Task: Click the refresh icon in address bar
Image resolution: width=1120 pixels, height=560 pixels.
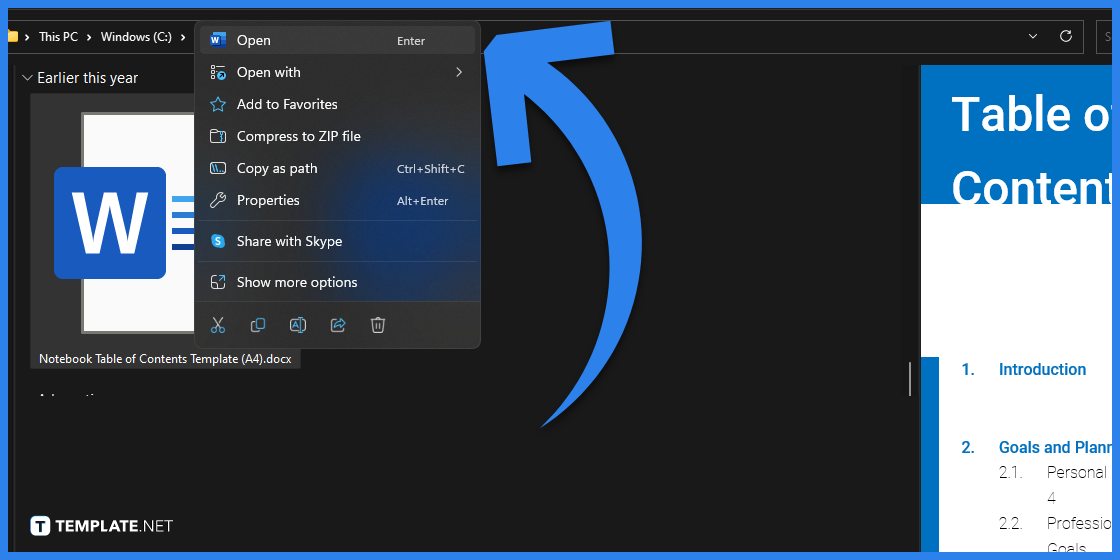Action: [x=1066, y=36]
